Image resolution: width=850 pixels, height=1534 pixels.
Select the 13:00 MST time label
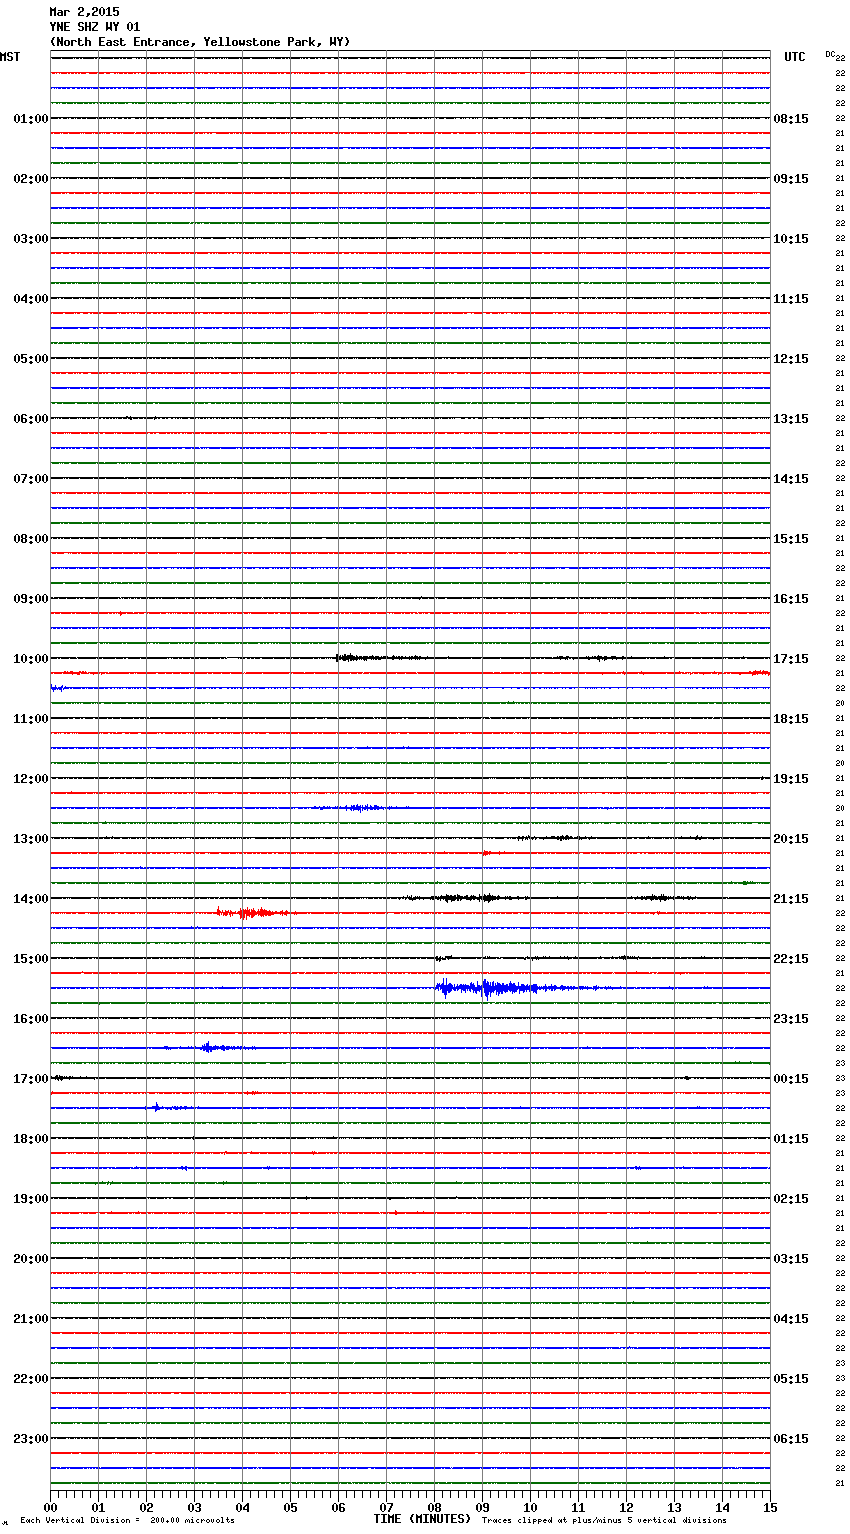31,839
